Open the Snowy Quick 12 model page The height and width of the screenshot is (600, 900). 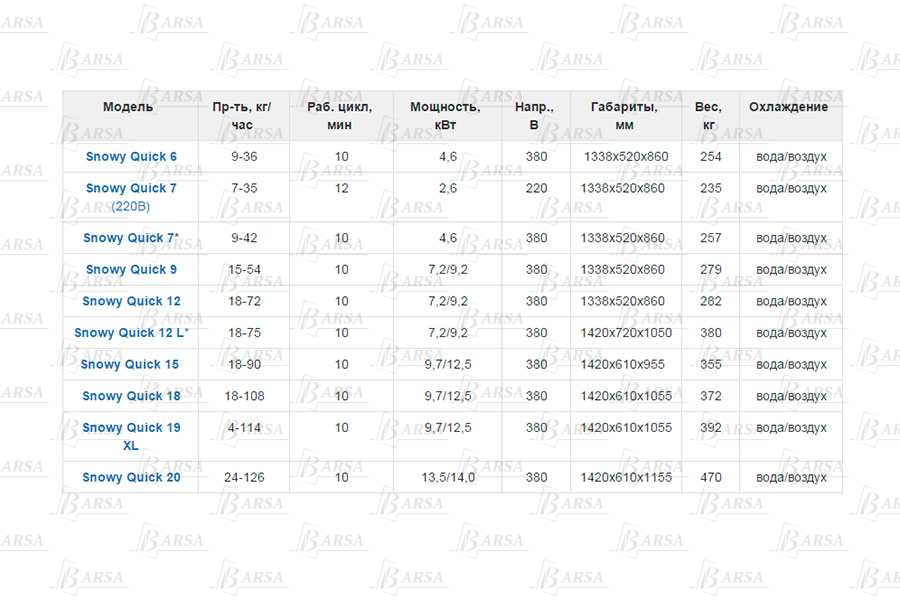pos(131,301)
